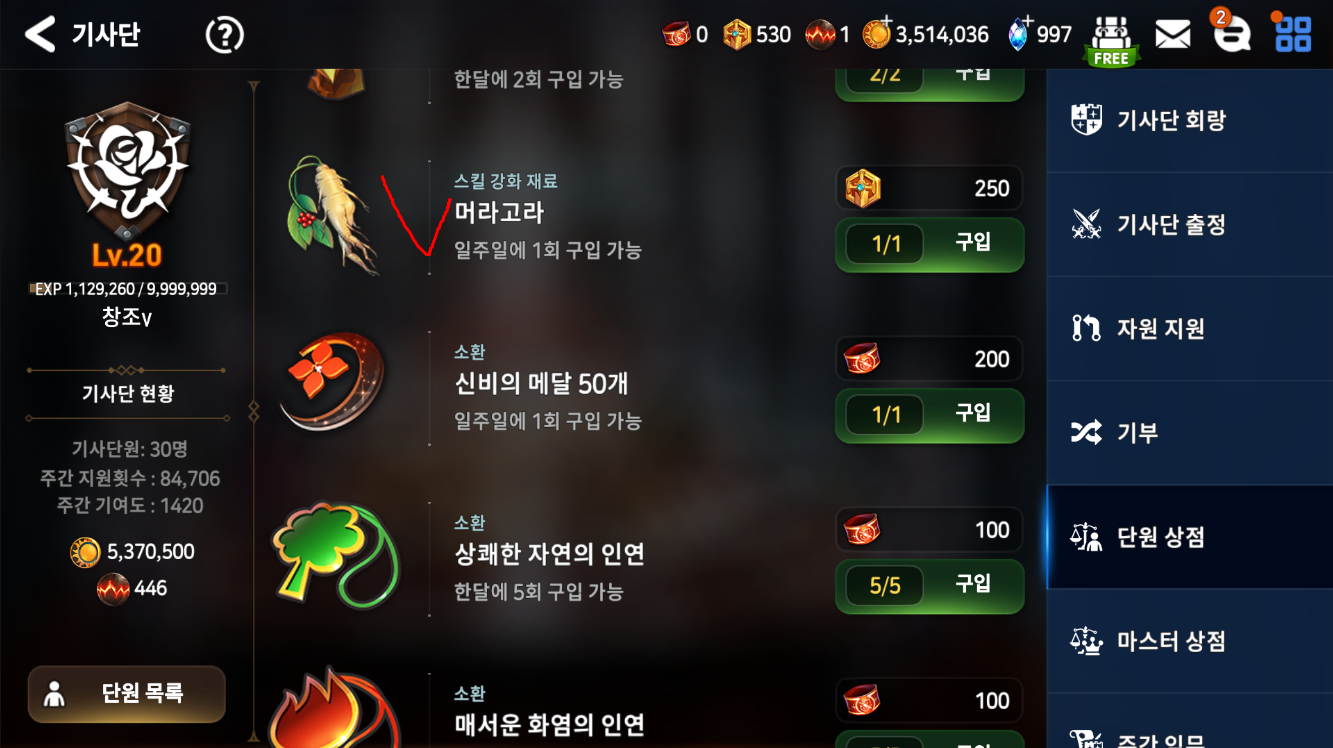Open chat bubble with 2 notifications
1333x748 pixels.
(1231, 34)
